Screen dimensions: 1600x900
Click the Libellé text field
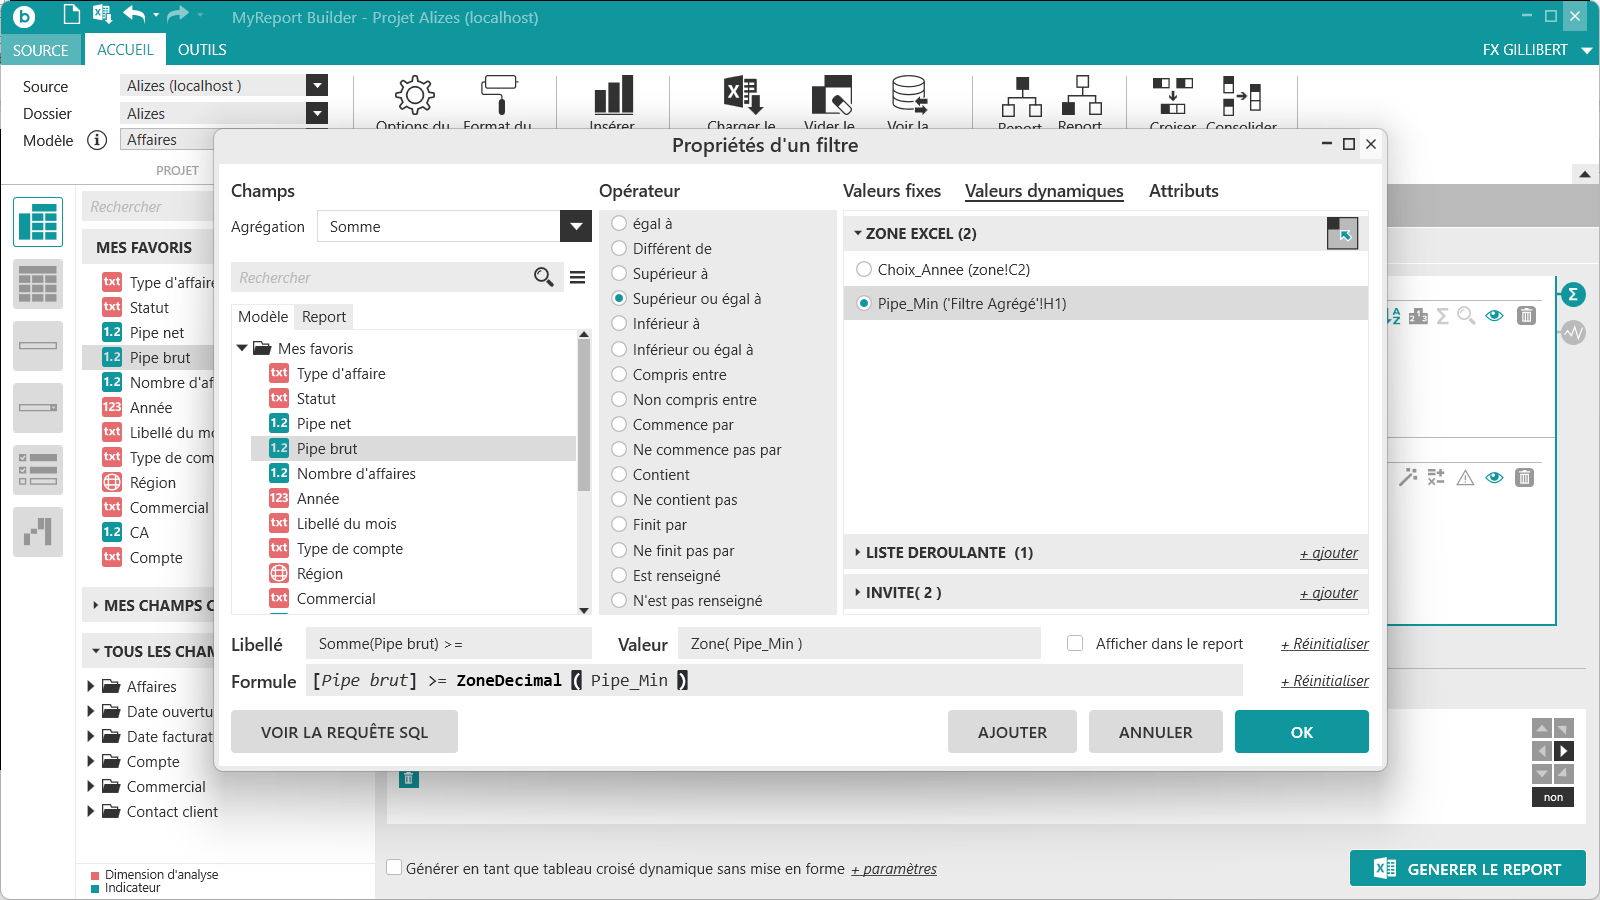[x=448, y=644]
